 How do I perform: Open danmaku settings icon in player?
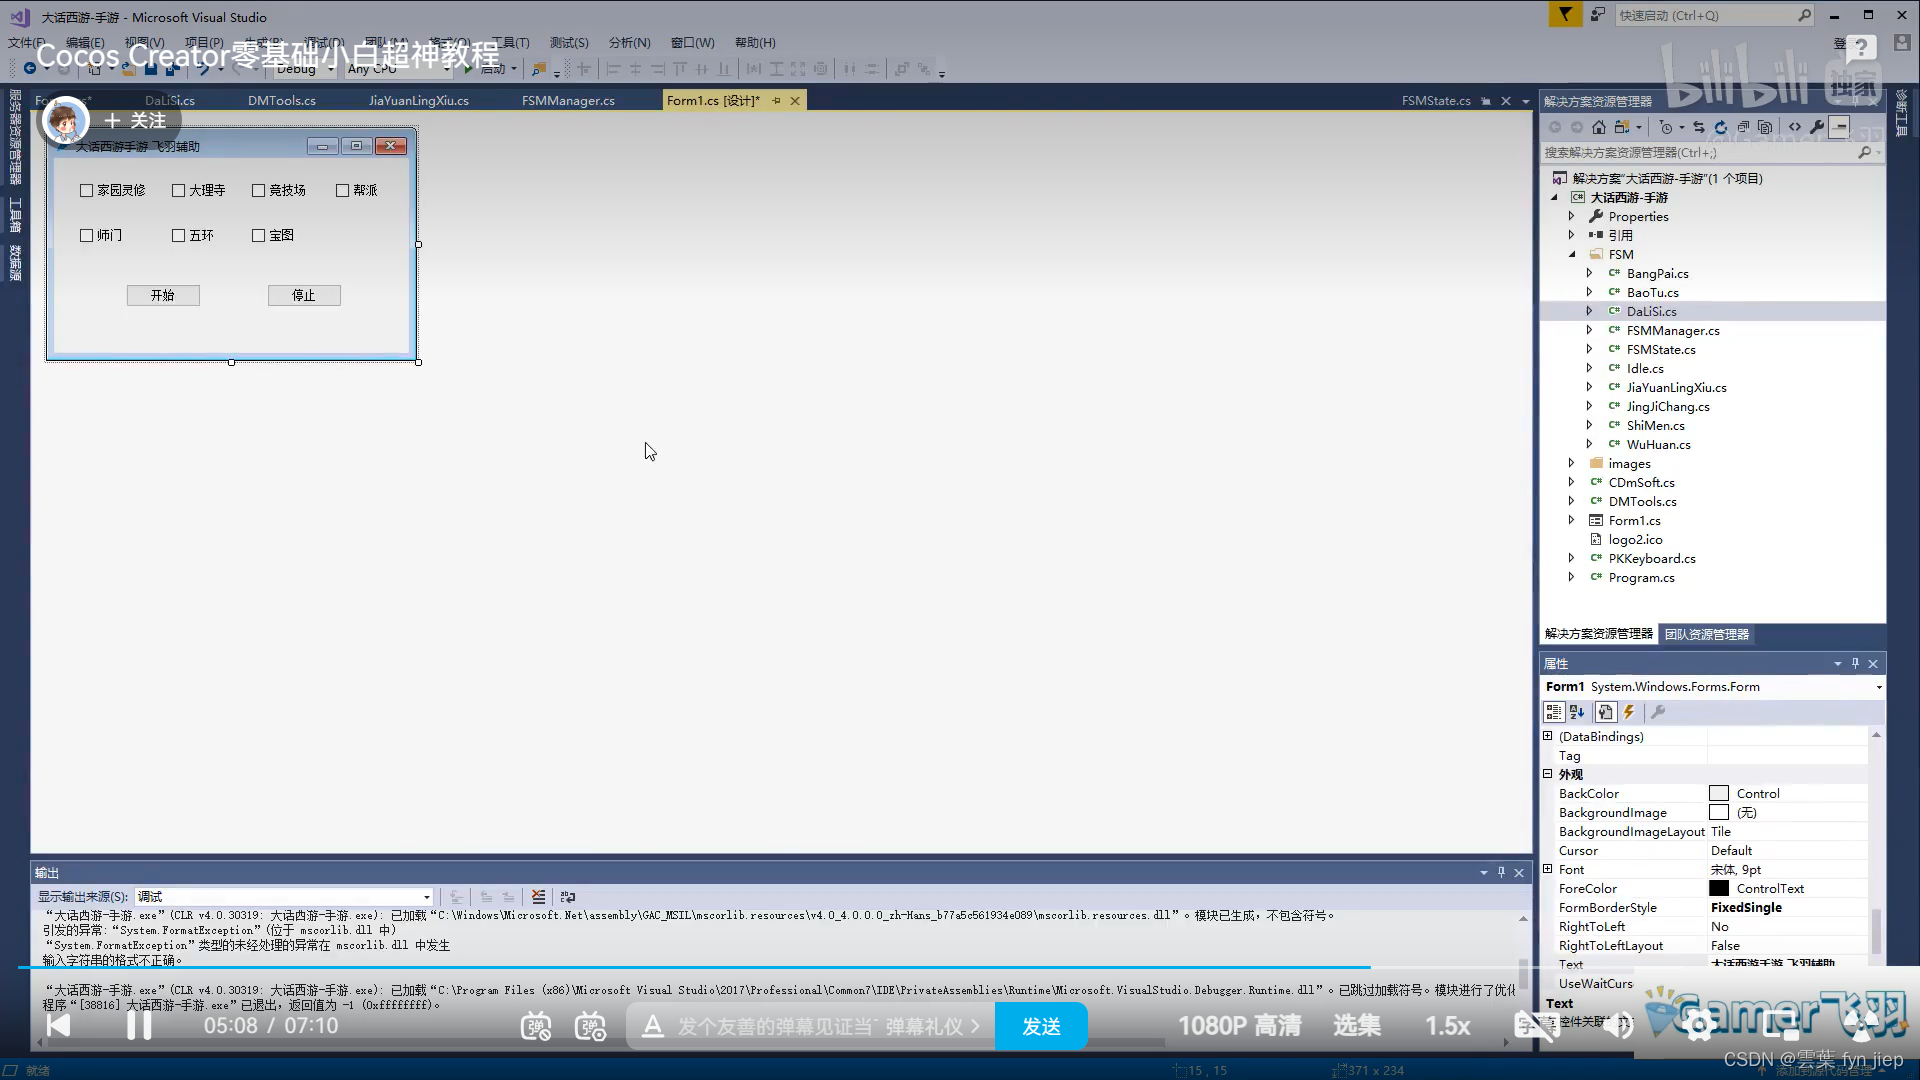(x=590, y=1026)
